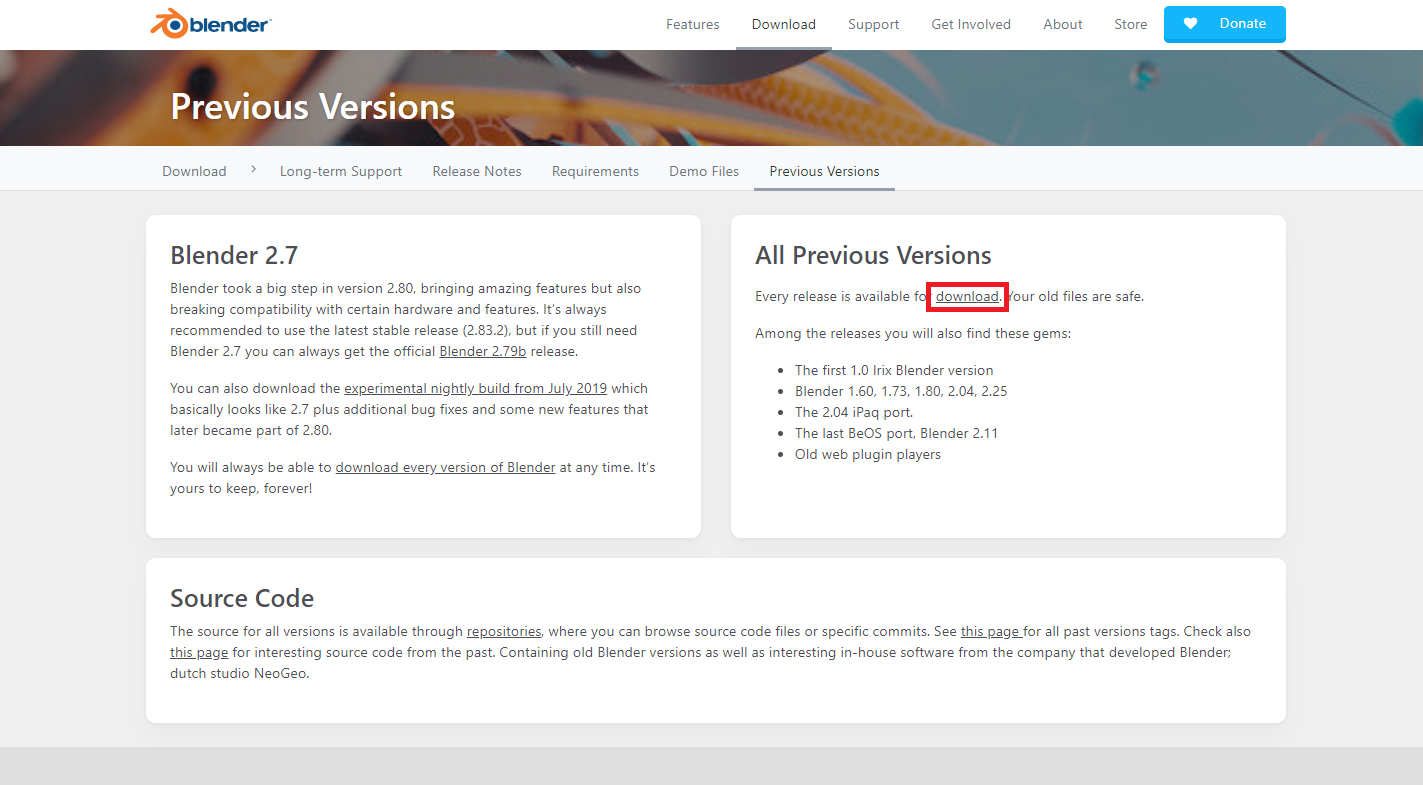Open the Release Notes tab
This screenshot has height=785, width=1423.
477,171
